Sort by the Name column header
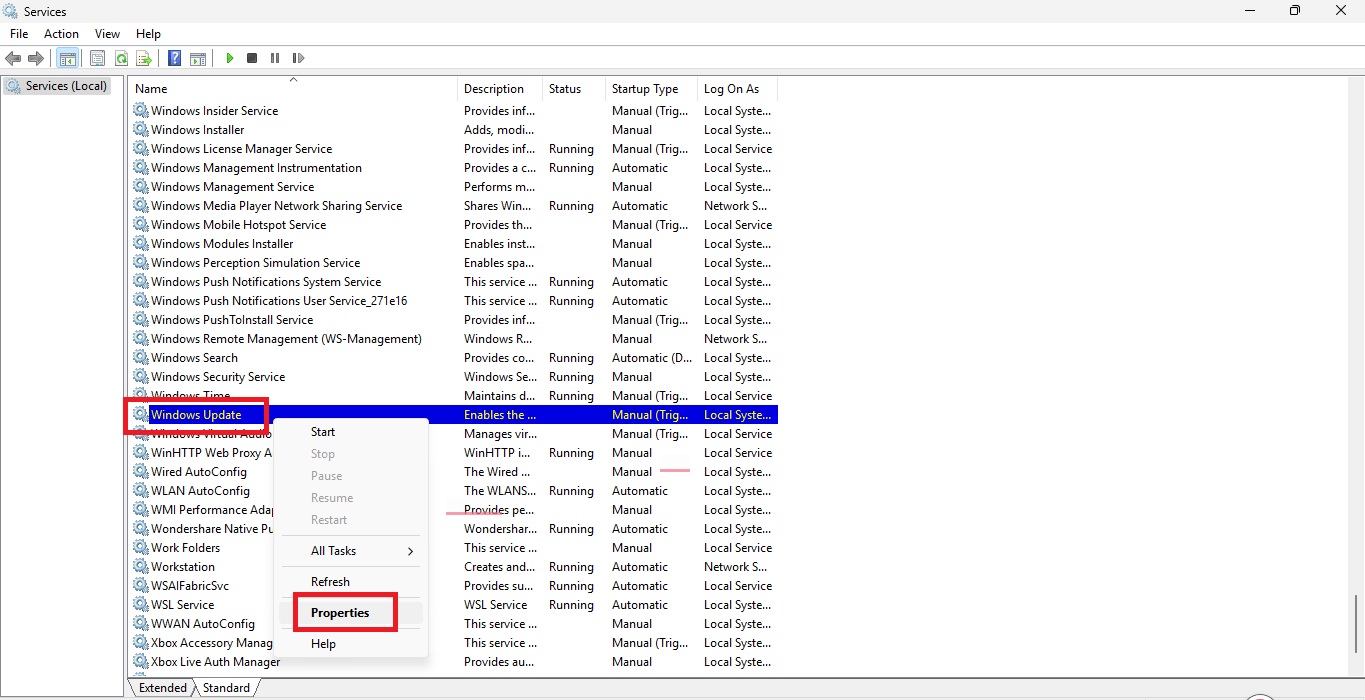The height and width of the screenshot is (700, 1365). (293, 89)
